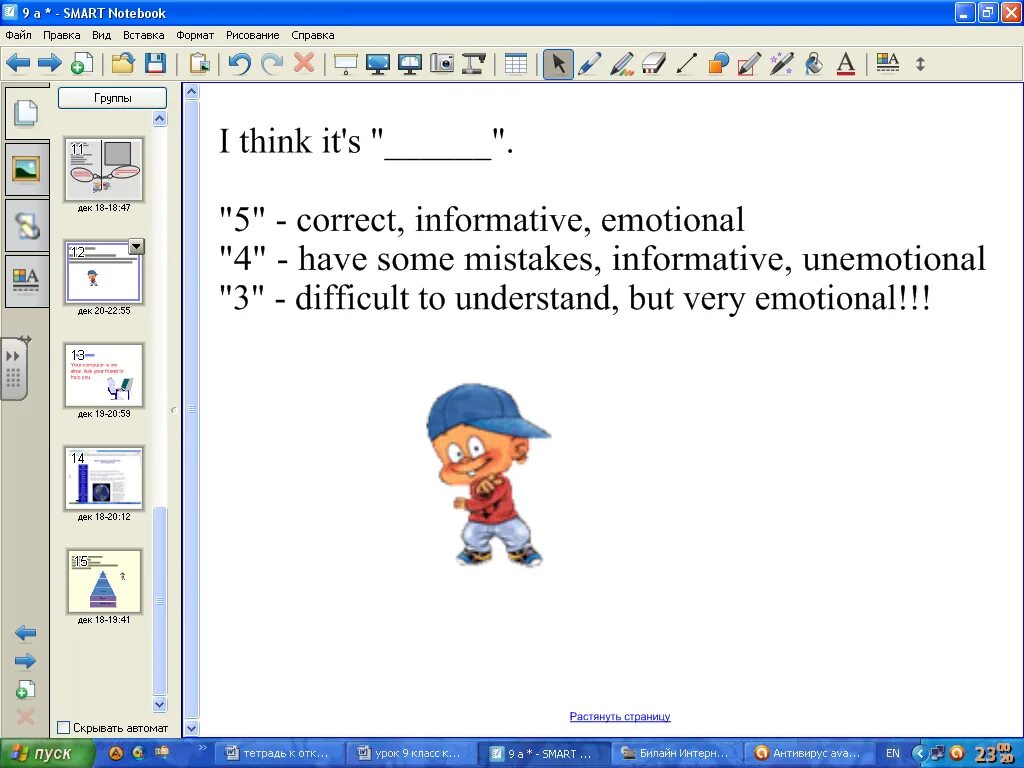Viewport: 1024px width, 768px height.
Task: Go to previous page with toolbar back arrow
Action: (18, 63)
